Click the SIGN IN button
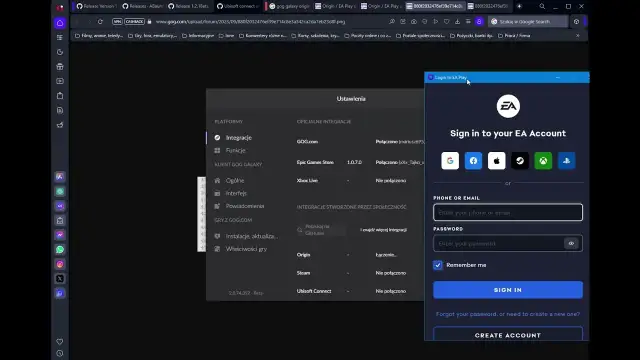Image resolution: width=640 pixels, height=360 pixels. (508, 290)
